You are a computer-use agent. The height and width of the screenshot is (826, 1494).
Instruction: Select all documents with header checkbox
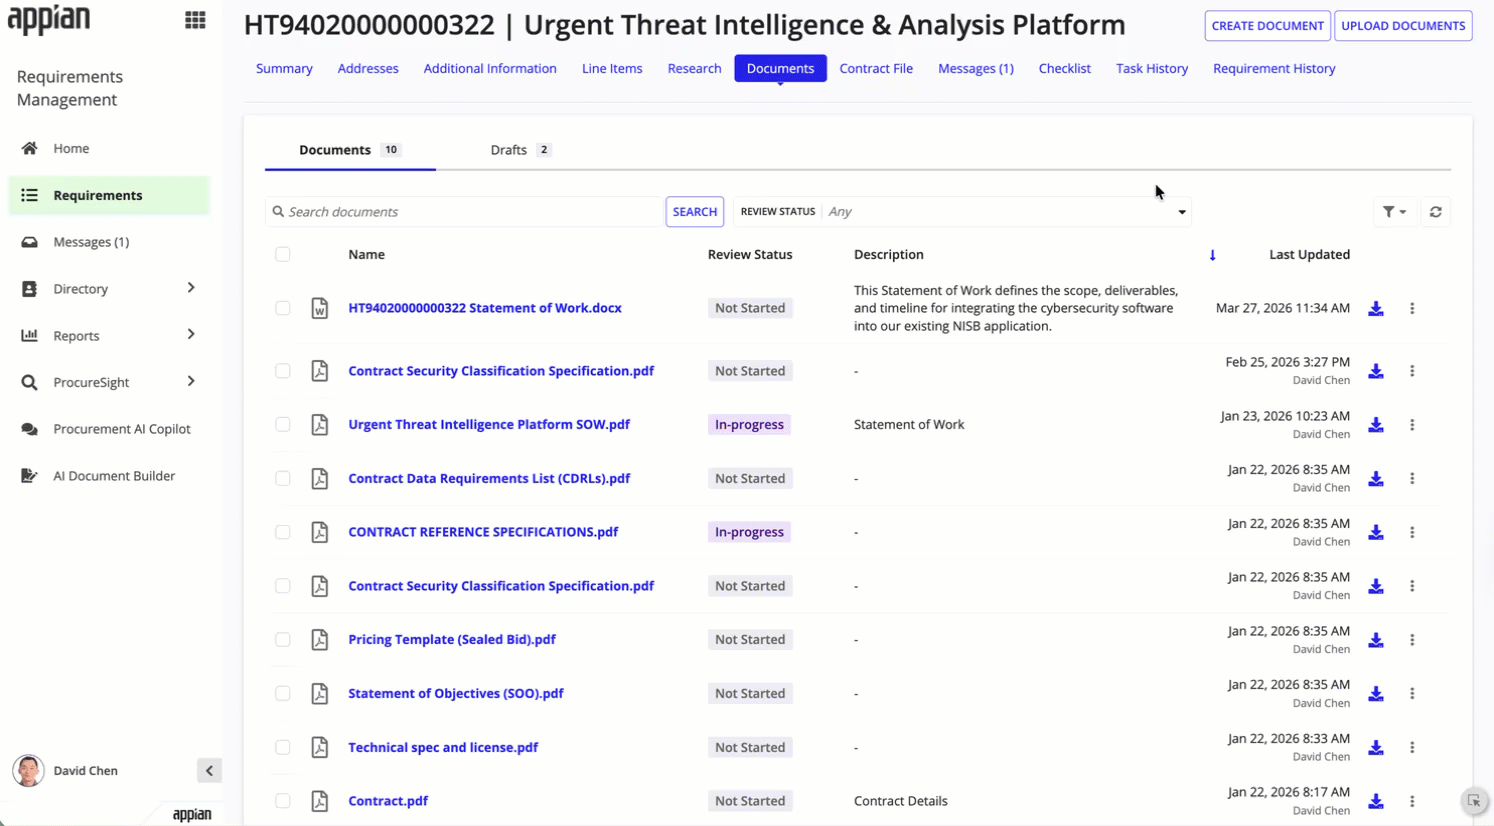click(x=283, y=254)
